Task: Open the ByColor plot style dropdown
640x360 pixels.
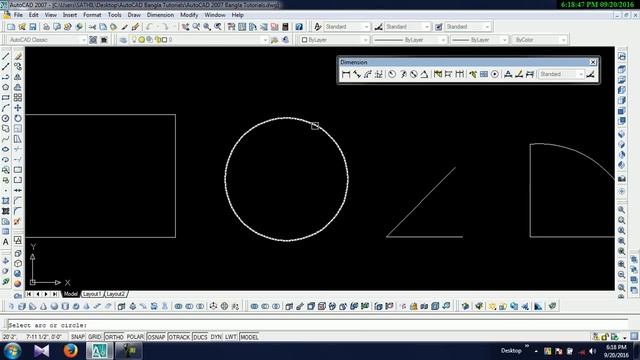Action: point(540,40)
